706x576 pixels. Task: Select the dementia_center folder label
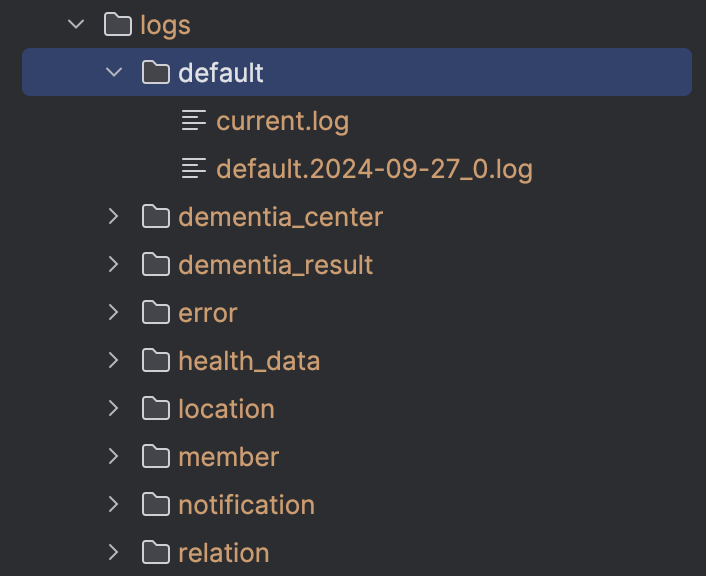coord(281,217)
